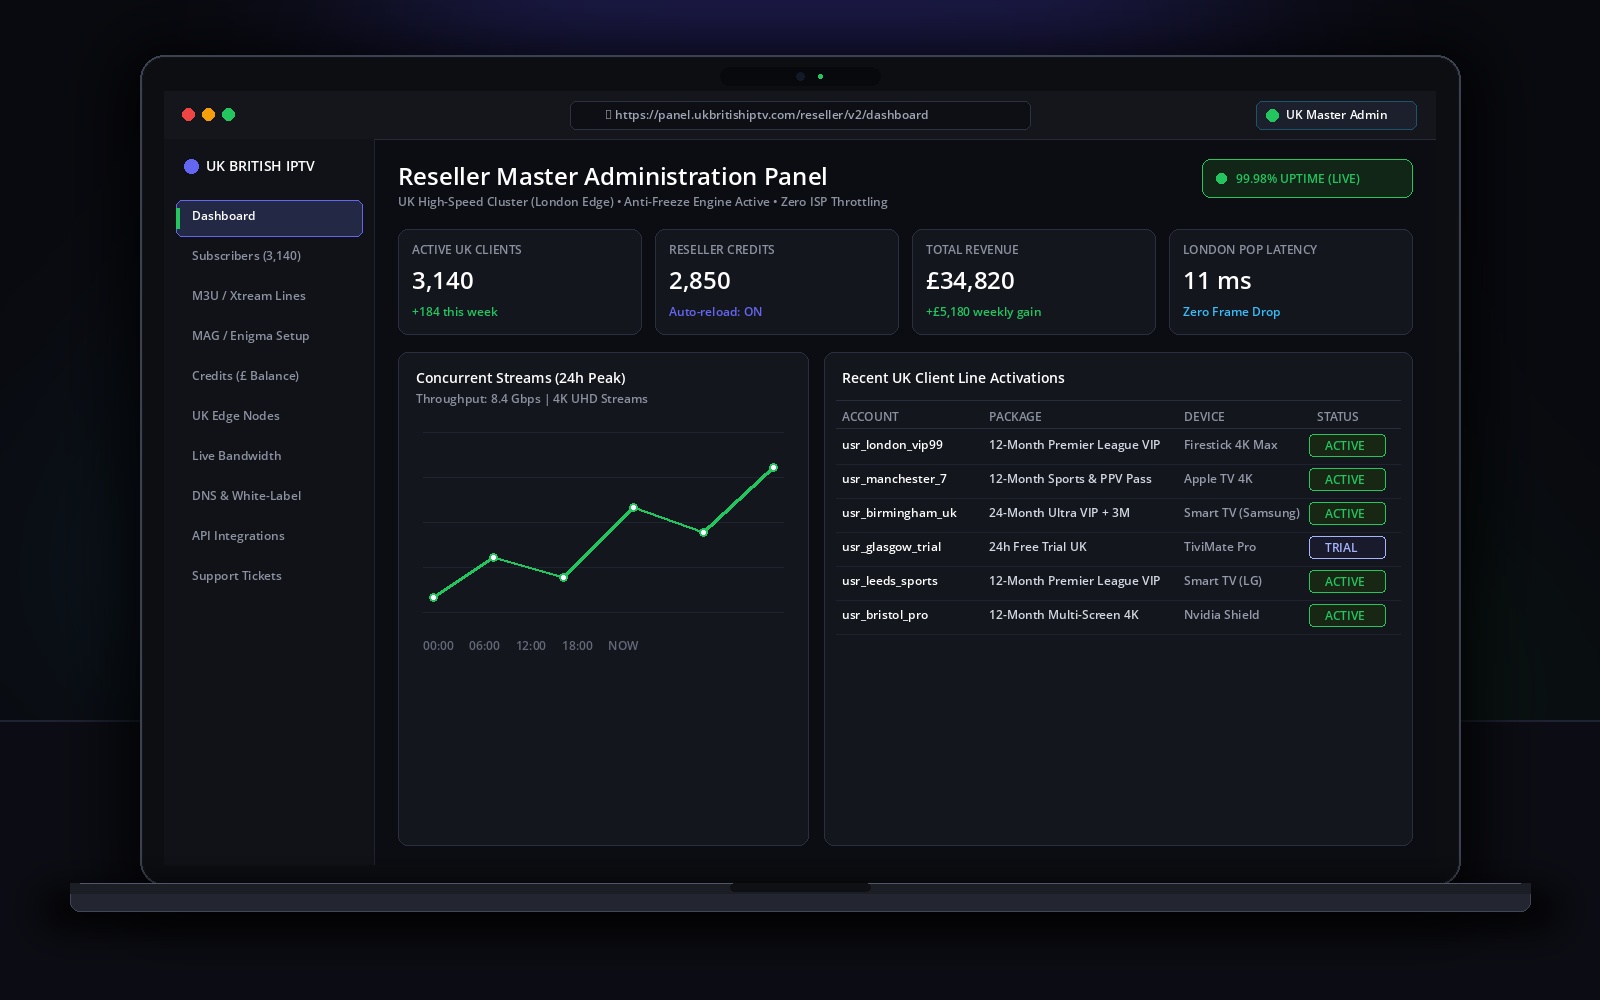
Task: Open the Total Revenue card
Action: click(1034, 282)
